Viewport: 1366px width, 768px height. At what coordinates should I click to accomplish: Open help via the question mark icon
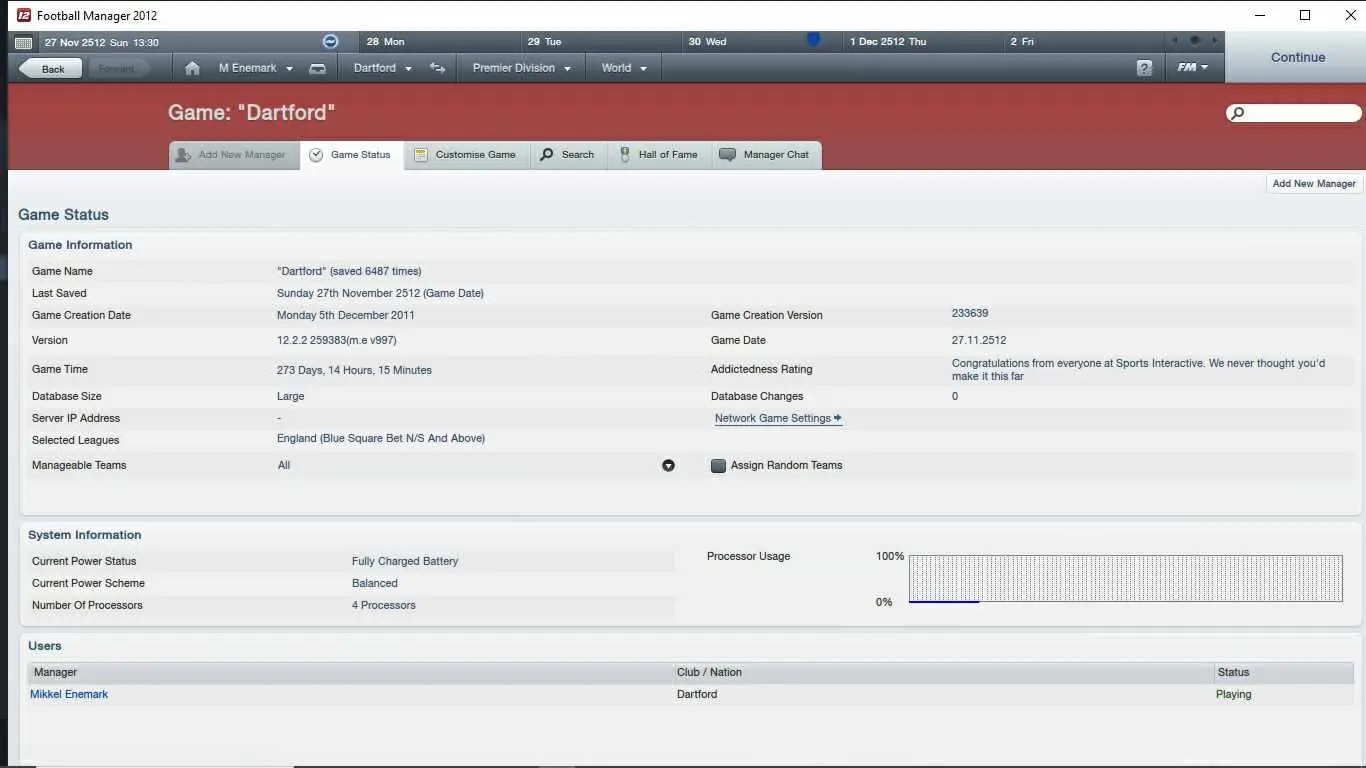click(x=1144, y=68)
